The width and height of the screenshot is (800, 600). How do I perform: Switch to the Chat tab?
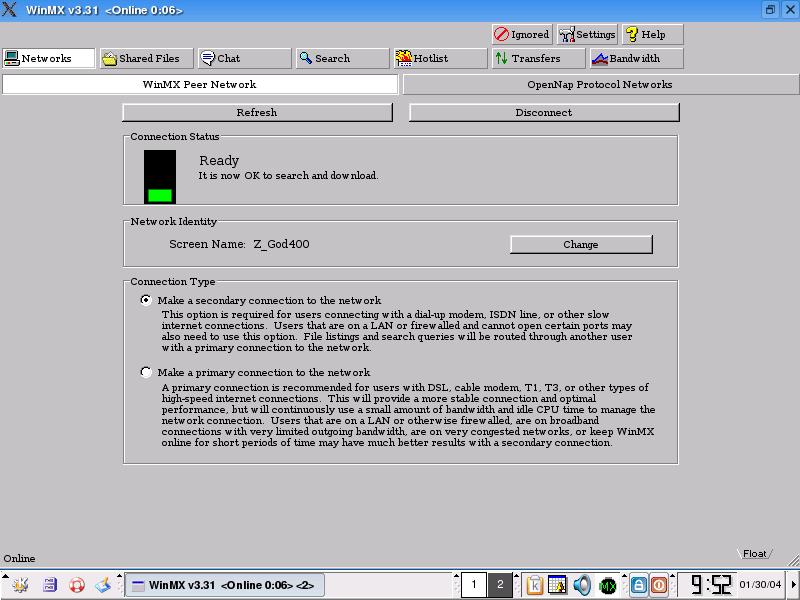pos(244,58)
